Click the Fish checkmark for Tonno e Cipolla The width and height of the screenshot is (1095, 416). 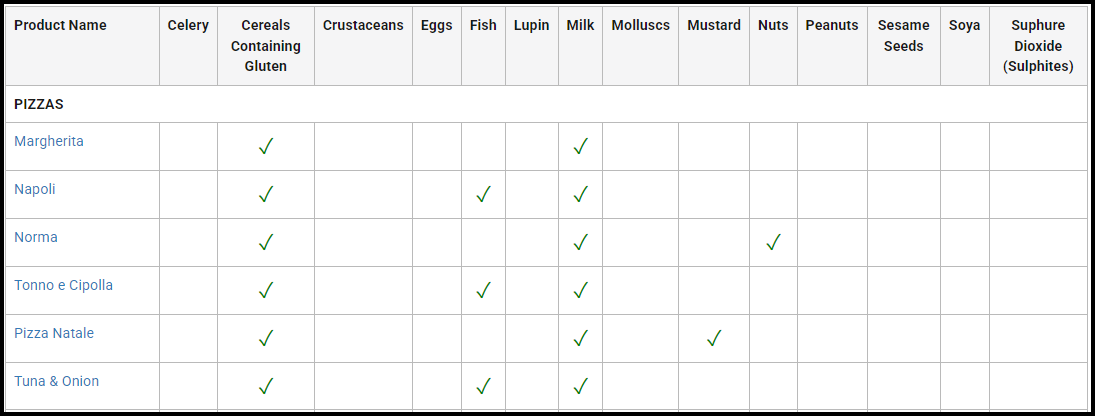point(483,290)
